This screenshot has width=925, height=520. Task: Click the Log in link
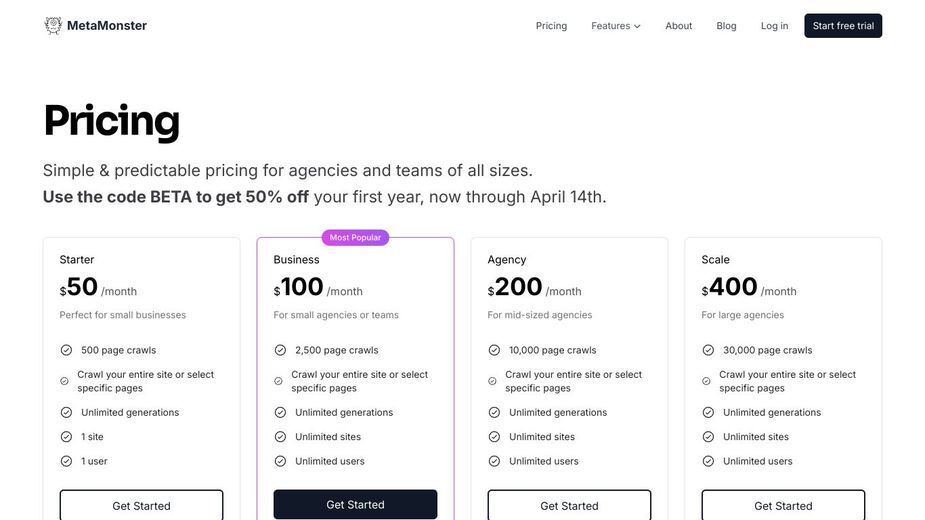pos(774,26)
